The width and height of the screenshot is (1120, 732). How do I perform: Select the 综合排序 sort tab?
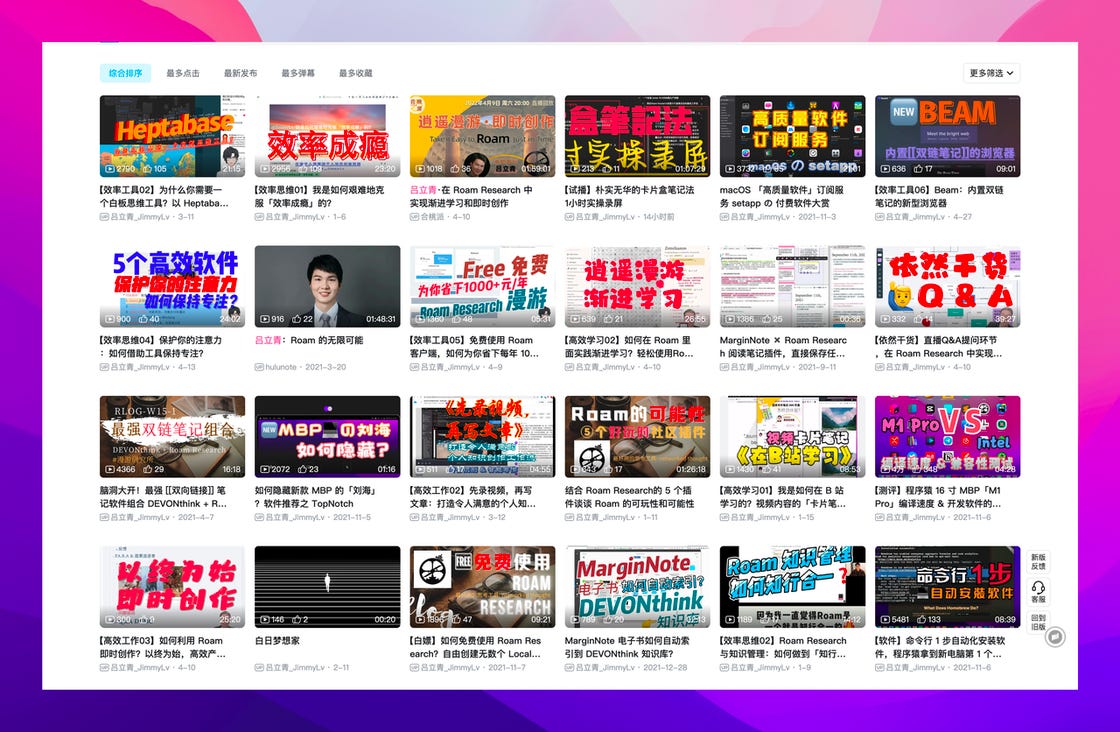[125, 73]
